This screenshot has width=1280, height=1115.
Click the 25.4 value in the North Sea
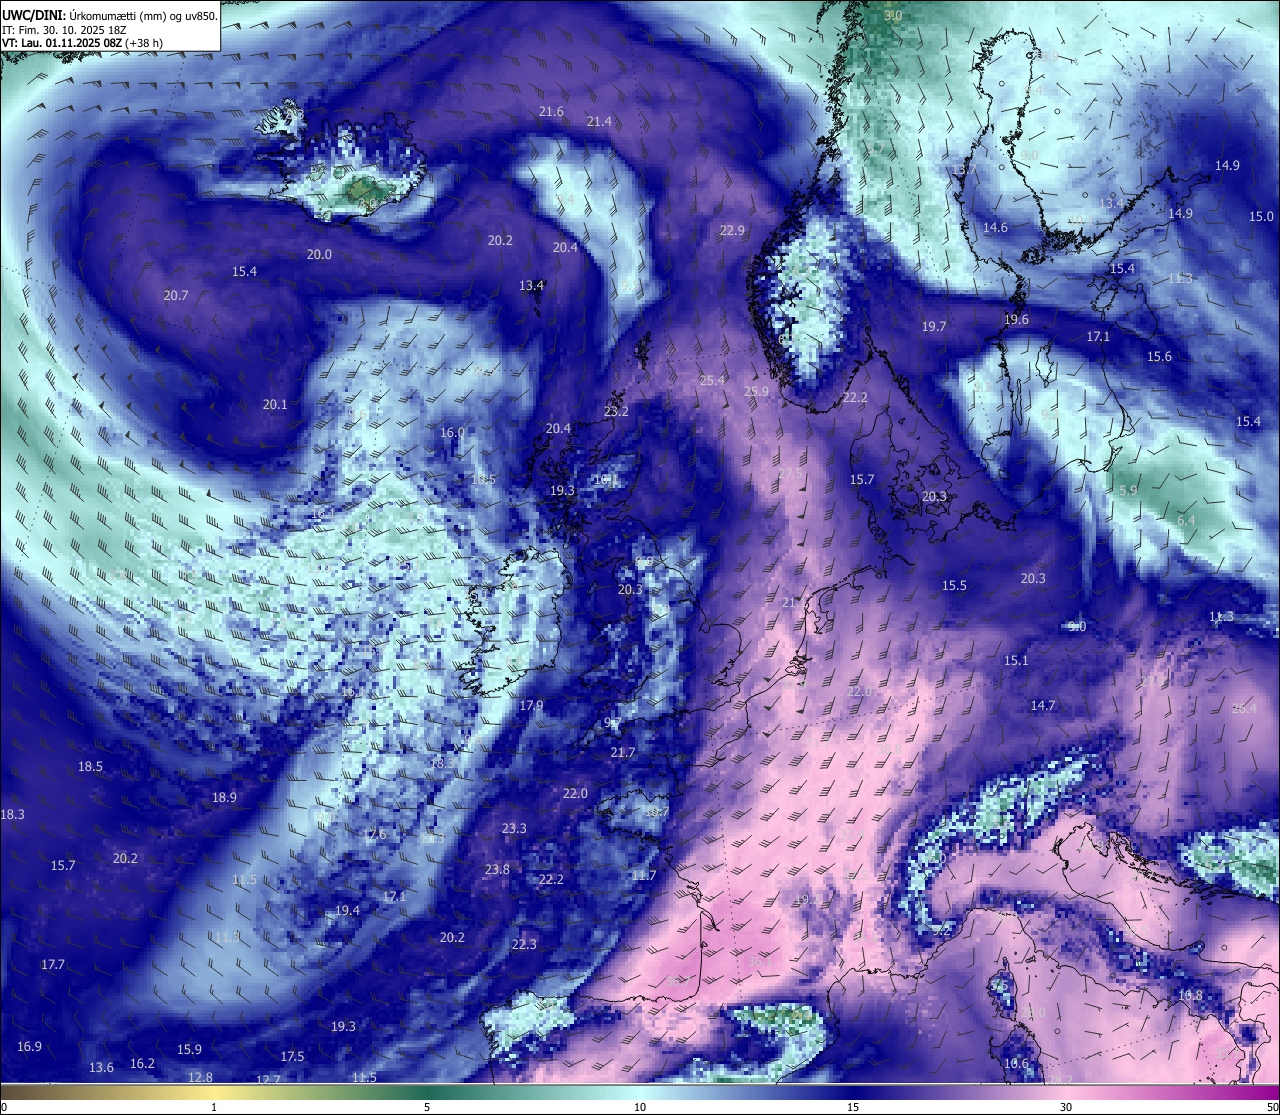(712, 381)
